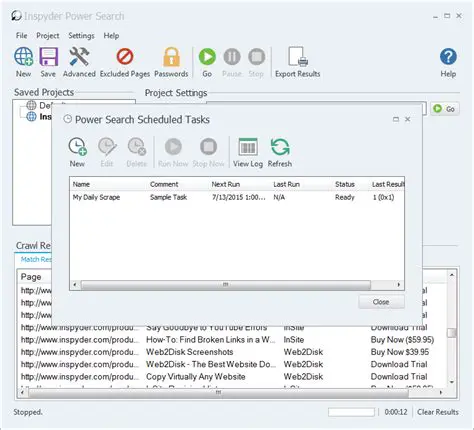Open Passwords padlock icon
Image resolution: width=474 pixels, height=430 pixels.
[x=171, y=56]
